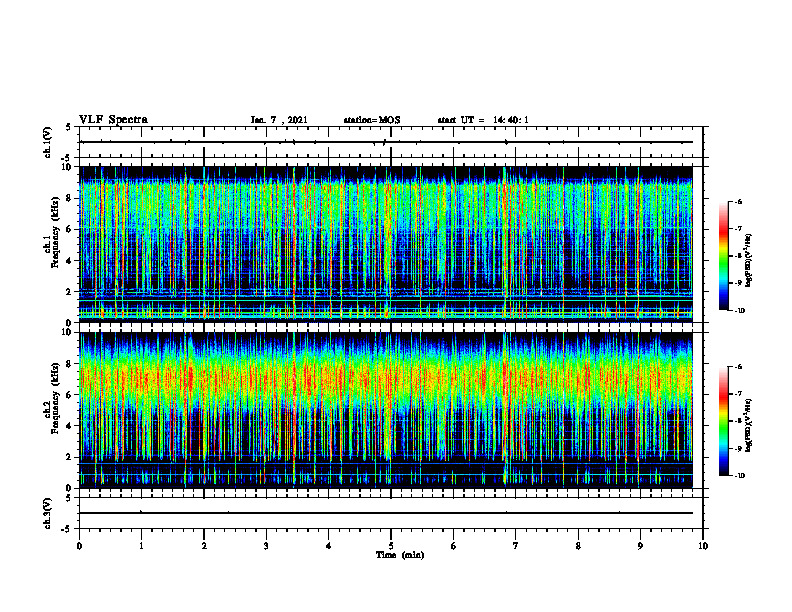Click time axis tick label '8'
The height and width of the screenshot is (612, 792).
click(x=578, y=546)
